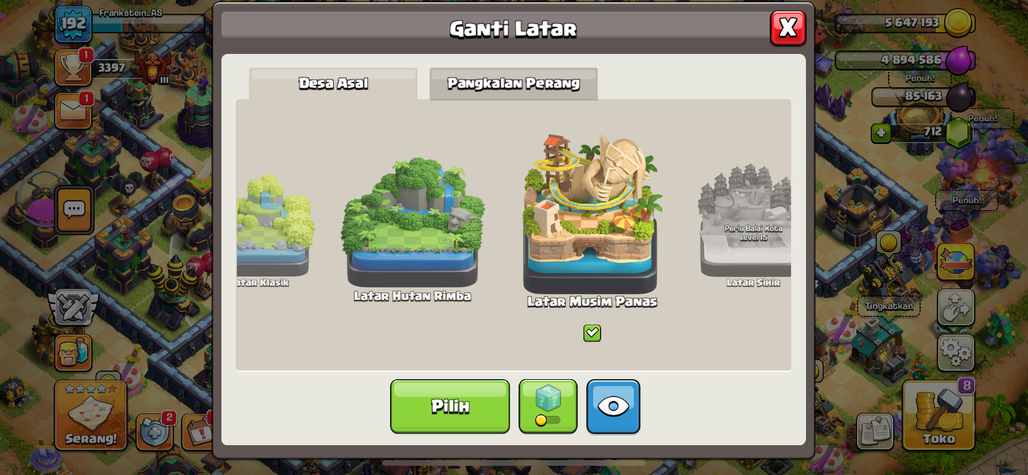Close the Ganti Latar dialog
This screenshot has width=1028, height=475.
tap(787, 28)
